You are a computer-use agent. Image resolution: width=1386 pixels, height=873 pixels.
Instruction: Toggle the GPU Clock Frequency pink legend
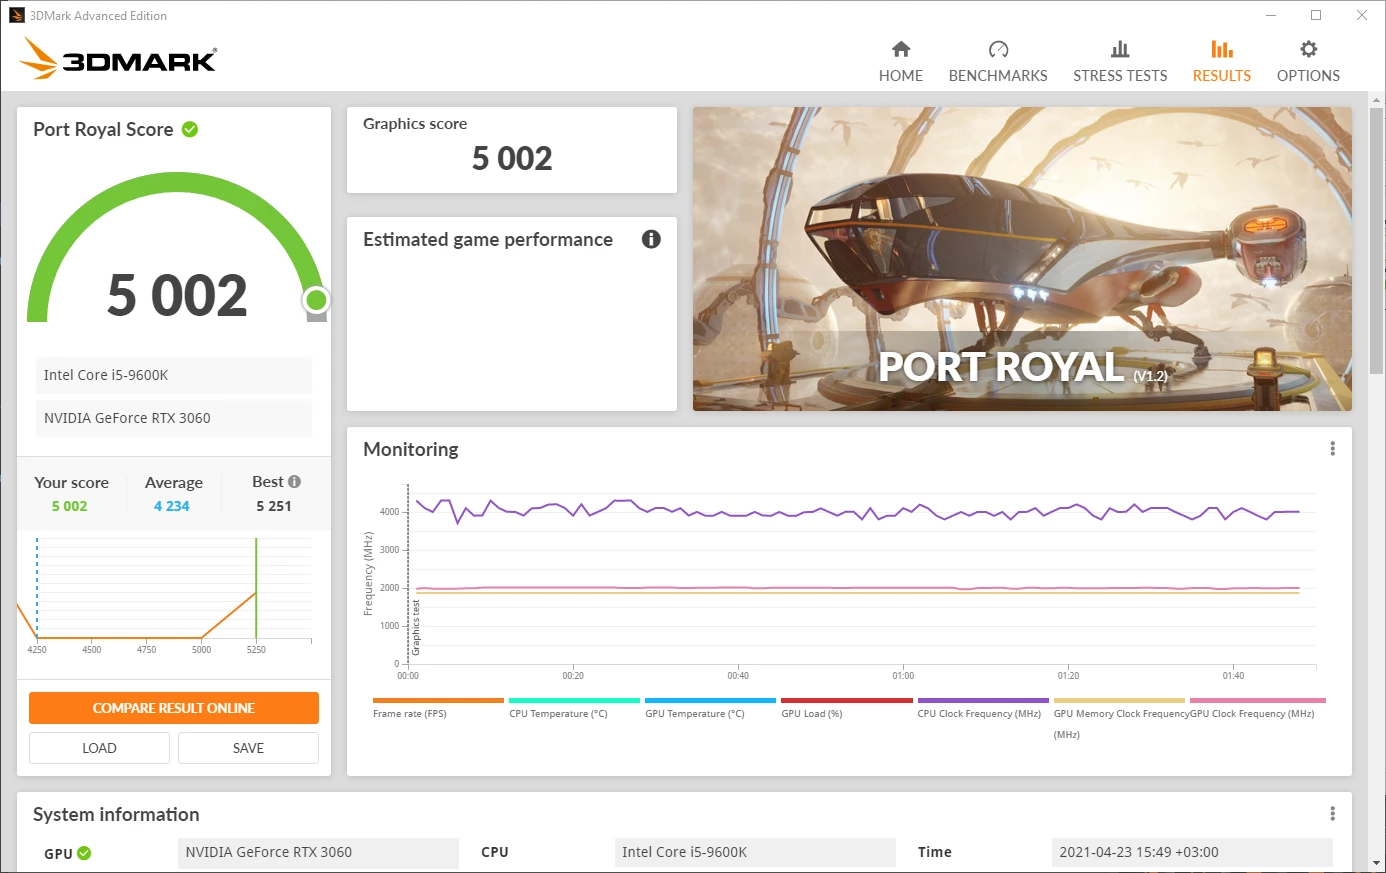click(1257, 708)
